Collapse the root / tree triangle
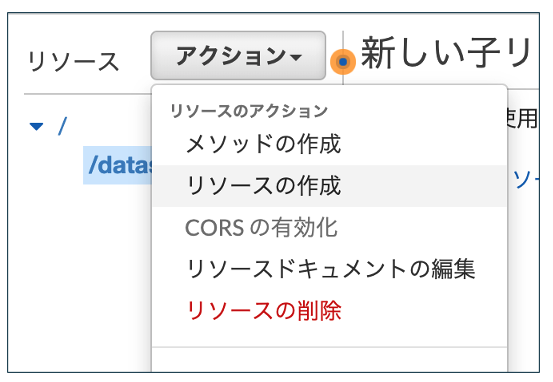 click(x=36, y=126)
